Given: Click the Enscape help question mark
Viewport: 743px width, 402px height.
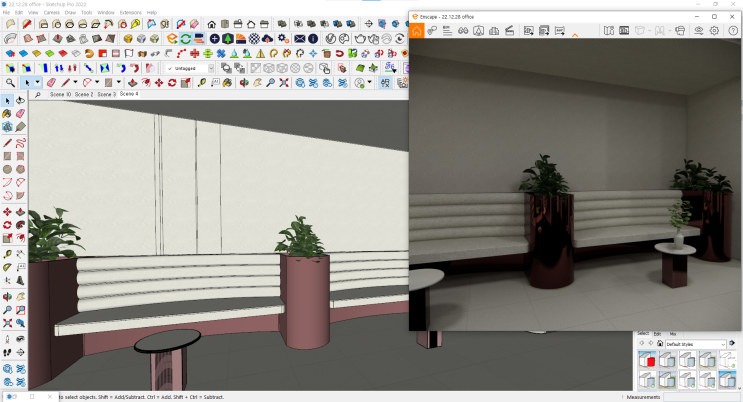Looking at the screenshot, I should tap(732, 31).
